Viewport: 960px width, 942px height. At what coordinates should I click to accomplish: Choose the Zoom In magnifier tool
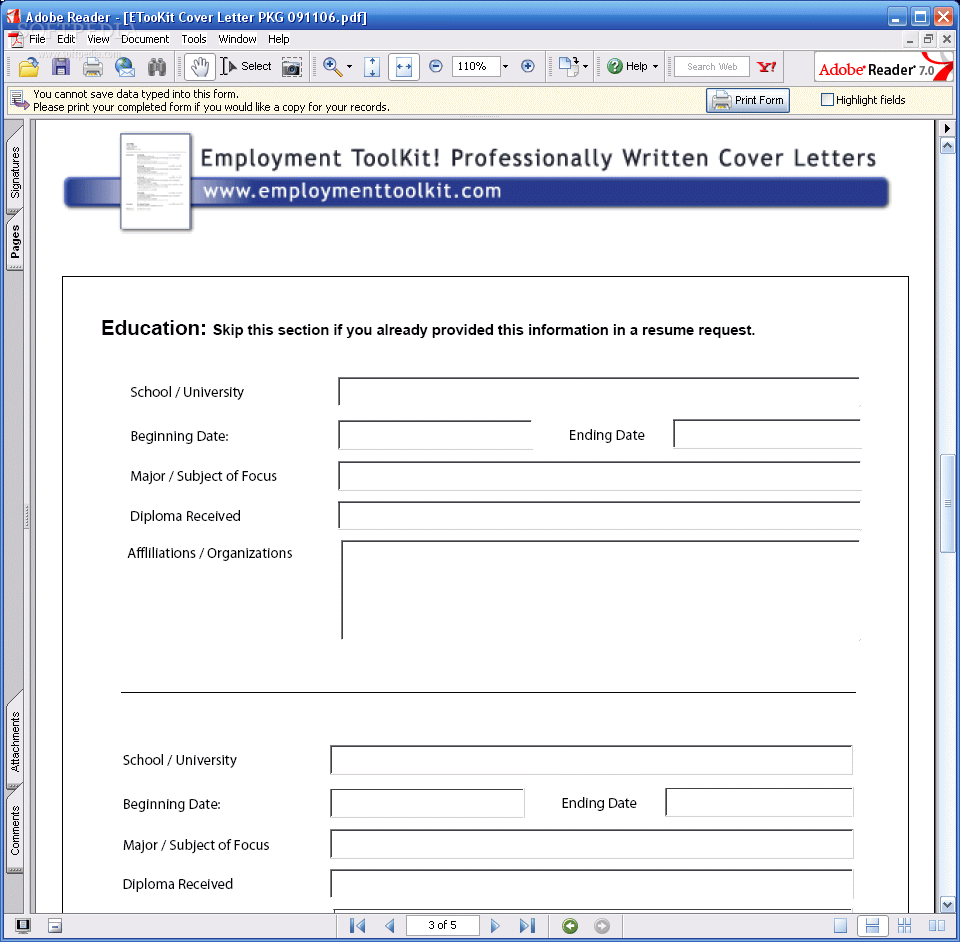[x=332, y=67]
